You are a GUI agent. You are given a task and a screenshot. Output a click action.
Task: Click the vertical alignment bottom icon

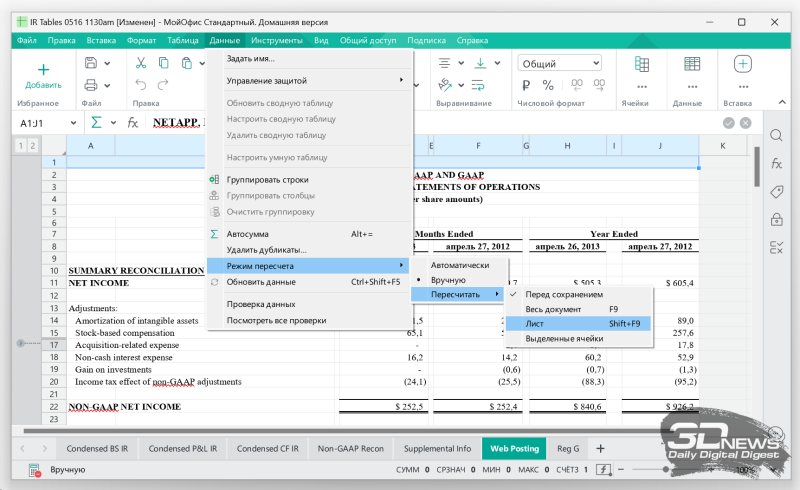click(x=480, y=63)
